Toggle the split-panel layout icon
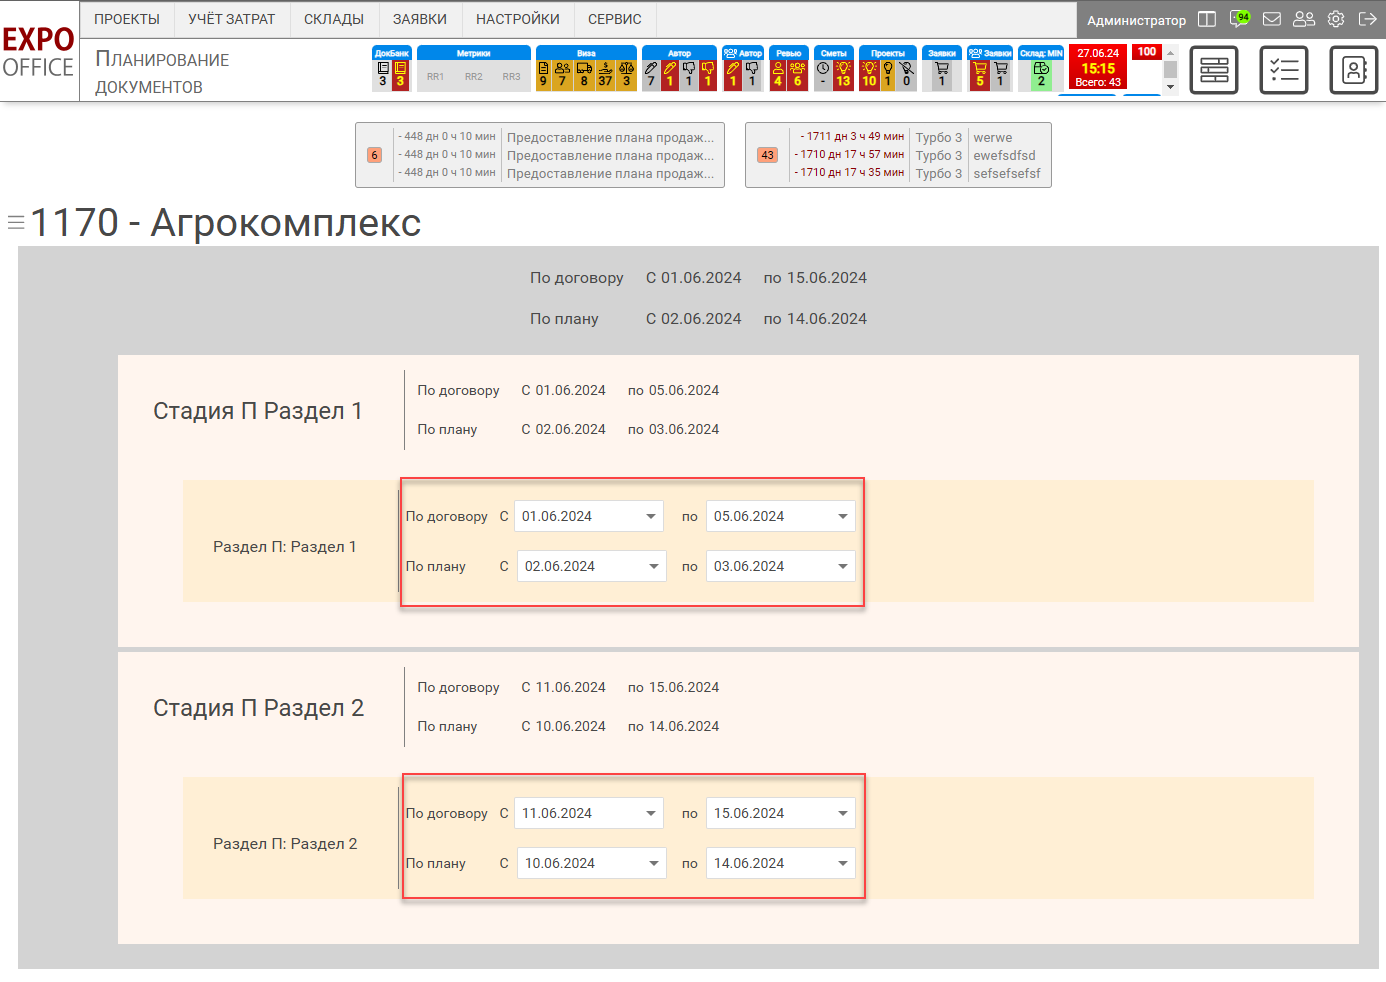This screenshot has width=1386, height=982. pyautogui.click(x=1207, y=19)
